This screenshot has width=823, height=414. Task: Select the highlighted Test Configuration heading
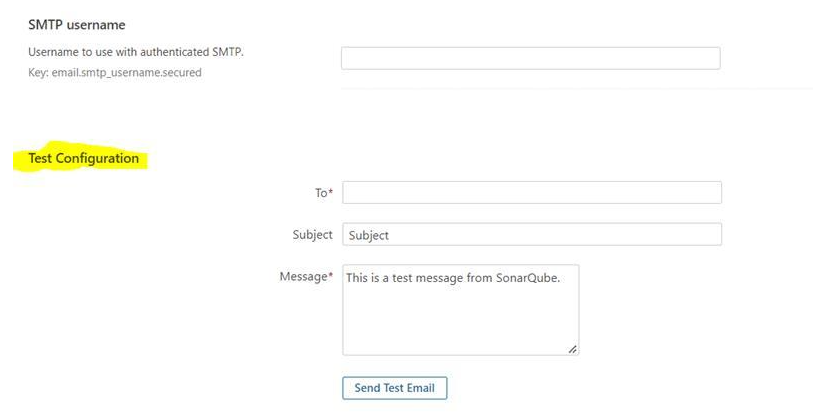coord(83,158)
